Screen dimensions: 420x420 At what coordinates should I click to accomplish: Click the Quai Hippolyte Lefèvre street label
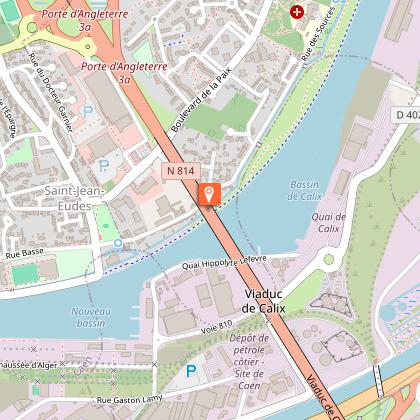[x=224, y=263]
